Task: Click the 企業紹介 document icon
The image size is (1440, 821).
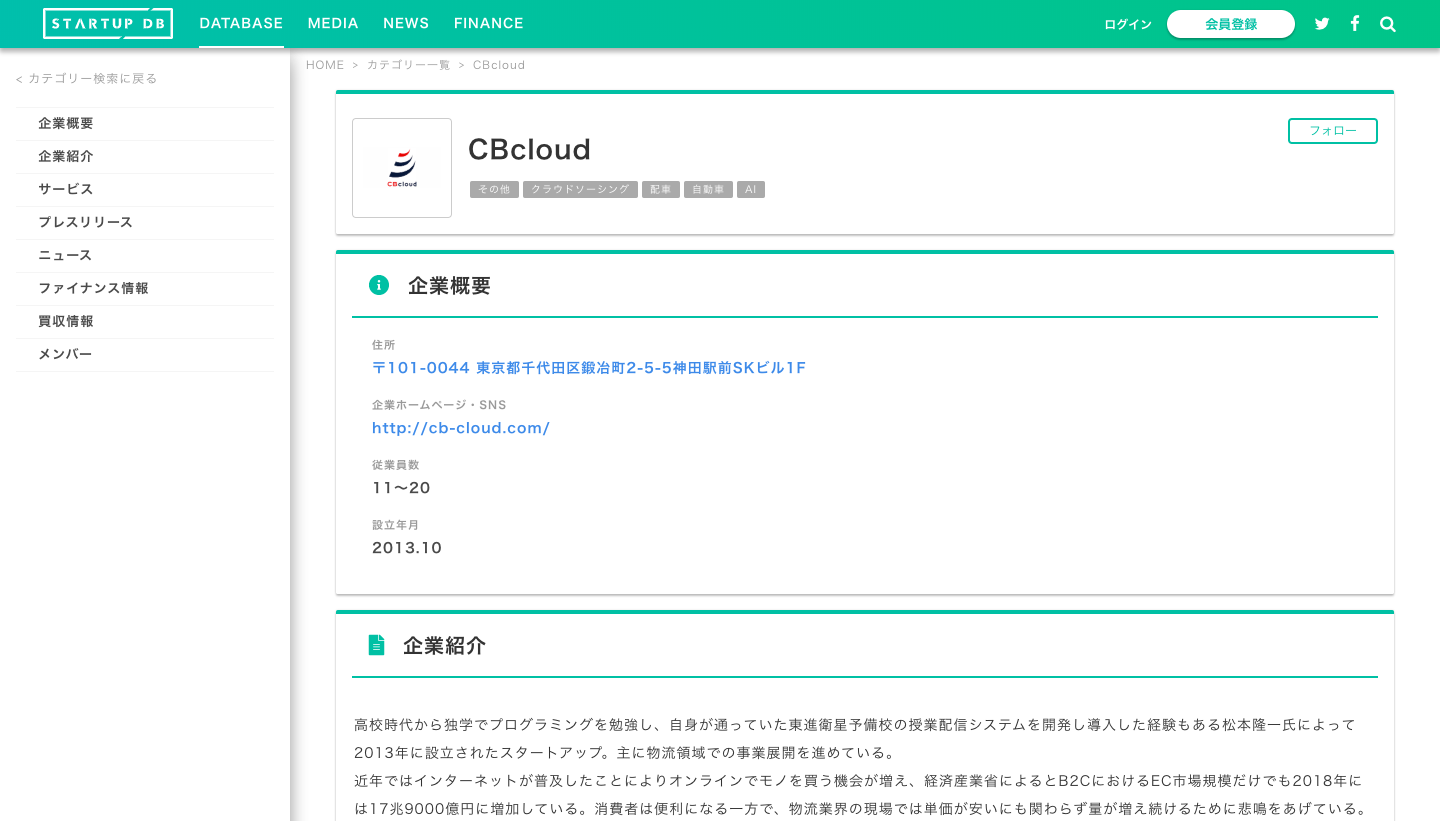Action: [377, 645]
